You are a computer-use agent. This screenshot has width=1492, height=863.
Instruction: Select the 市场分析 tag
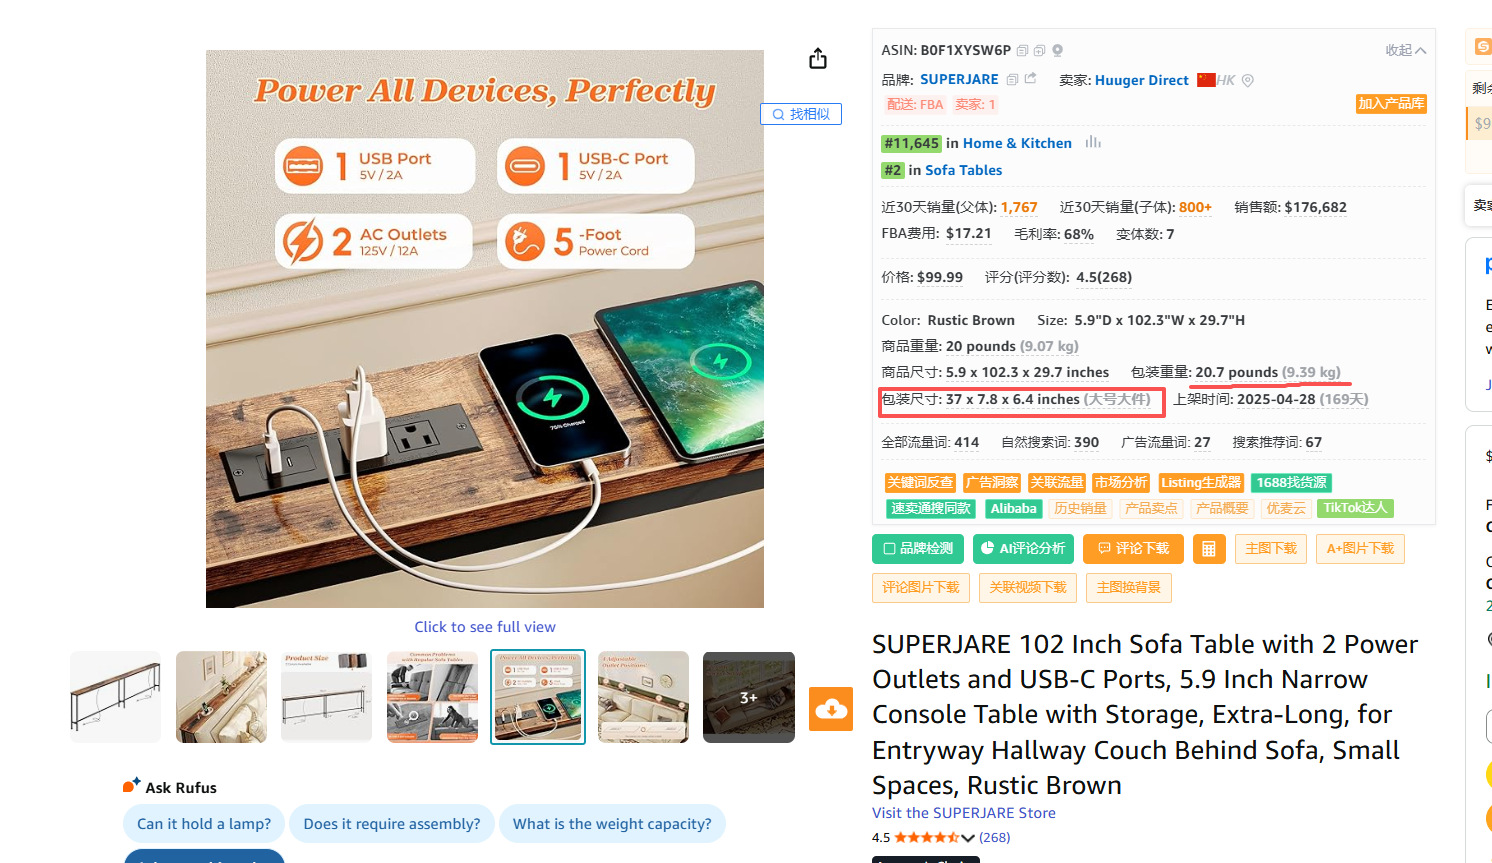point(1121,482)
